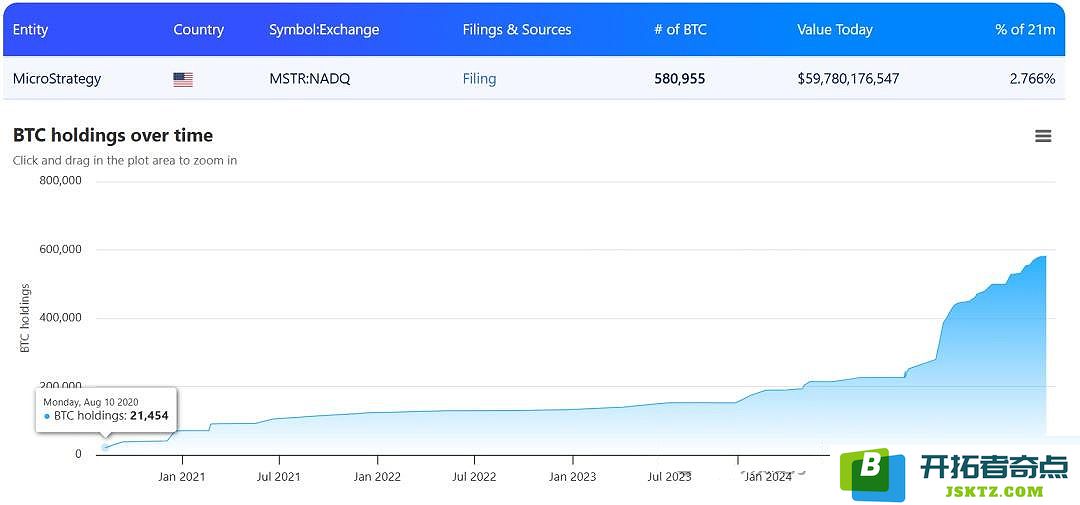
Task: Click the 800,000 y-axis label
Action: [61, 181]
